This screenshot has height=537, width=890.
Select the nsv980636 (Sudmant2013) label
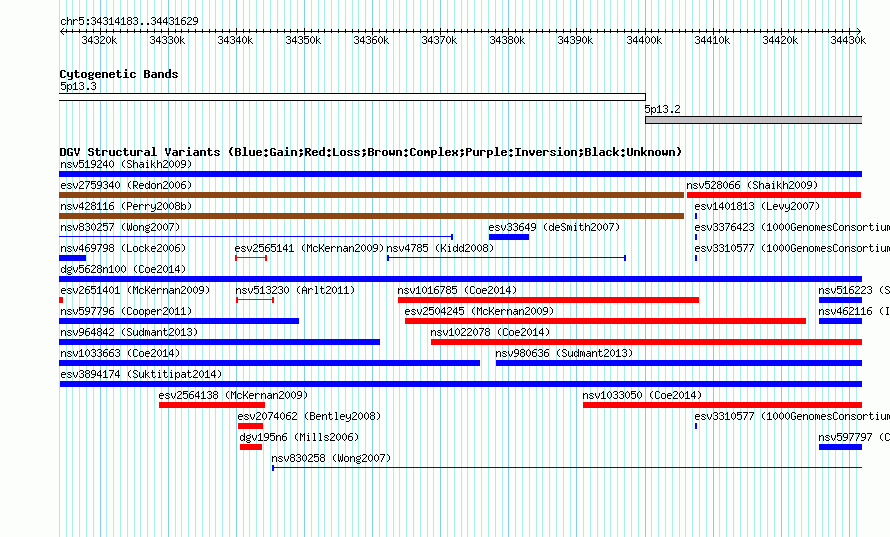(564, 353)
